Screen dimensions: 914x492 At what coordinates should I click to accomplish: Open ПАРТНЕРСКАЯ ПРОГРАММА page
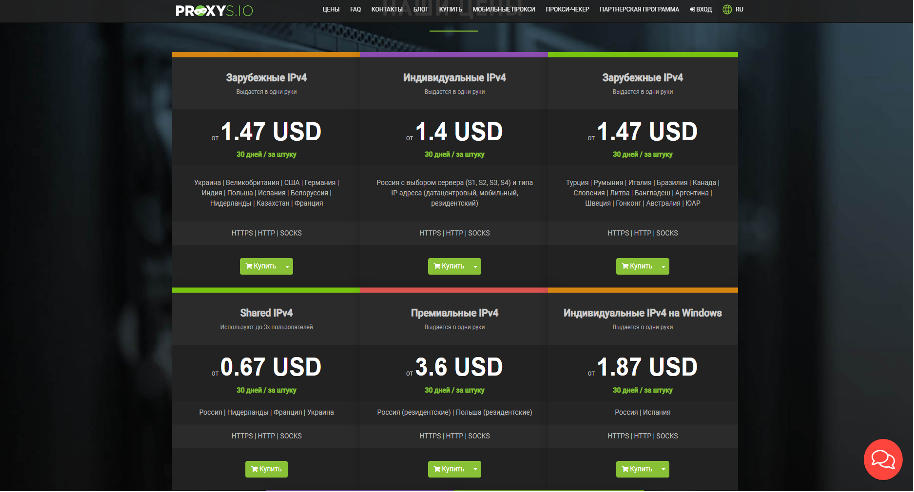click(x=639, y=9)
